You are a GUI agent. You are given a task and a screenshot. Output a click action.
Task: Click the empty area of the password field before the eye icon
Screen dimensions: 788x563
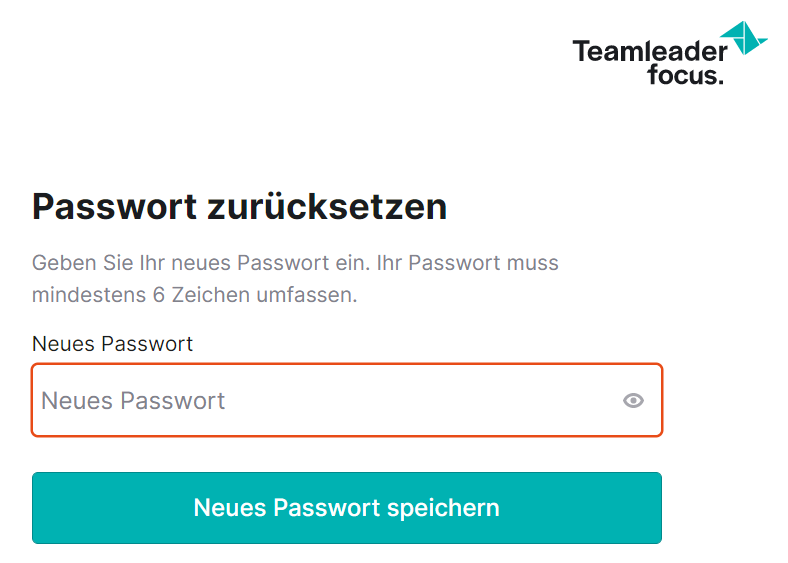coord(422,401)
